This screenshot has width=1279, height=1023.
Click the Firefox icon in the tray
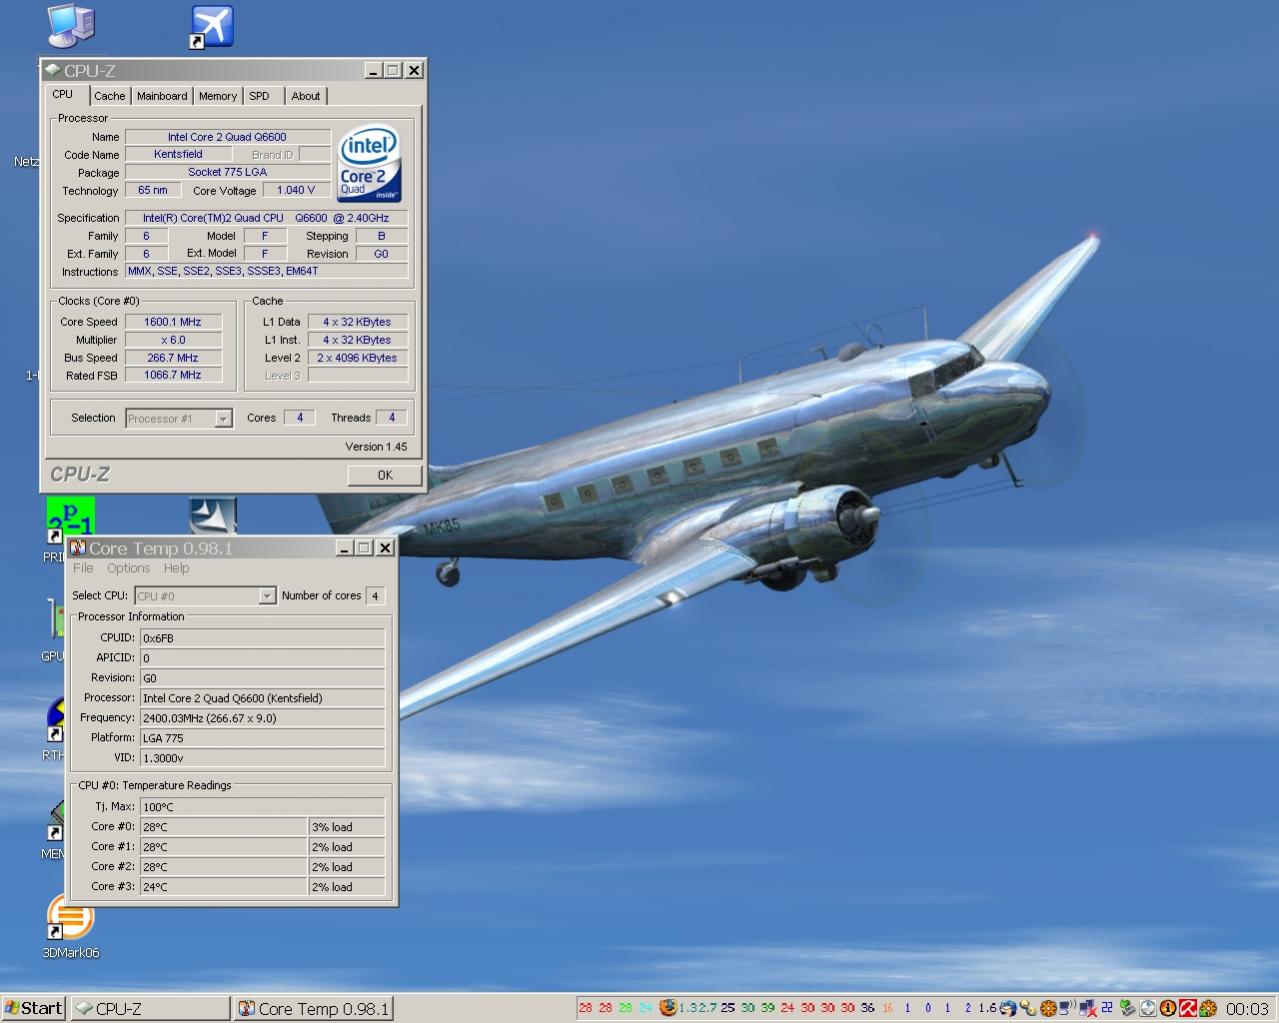(668, 1008)
